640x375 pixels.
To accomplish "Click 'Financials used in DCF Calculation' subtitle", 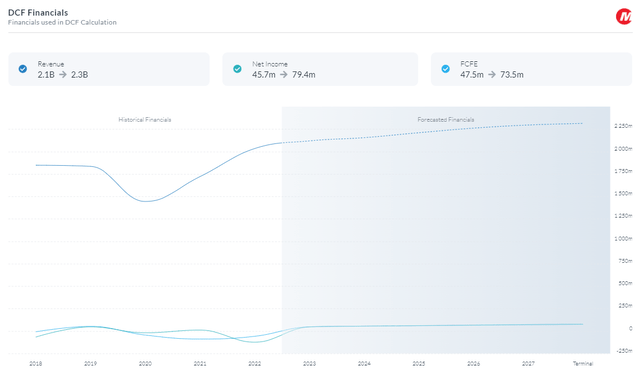I will pyautogui.click(x=62, y=22).
